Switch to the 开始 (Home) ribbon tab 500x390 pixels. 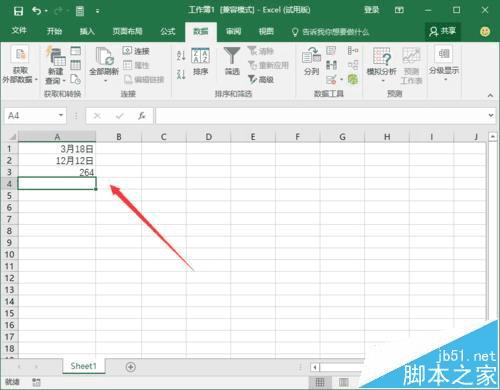coord(54,31)
